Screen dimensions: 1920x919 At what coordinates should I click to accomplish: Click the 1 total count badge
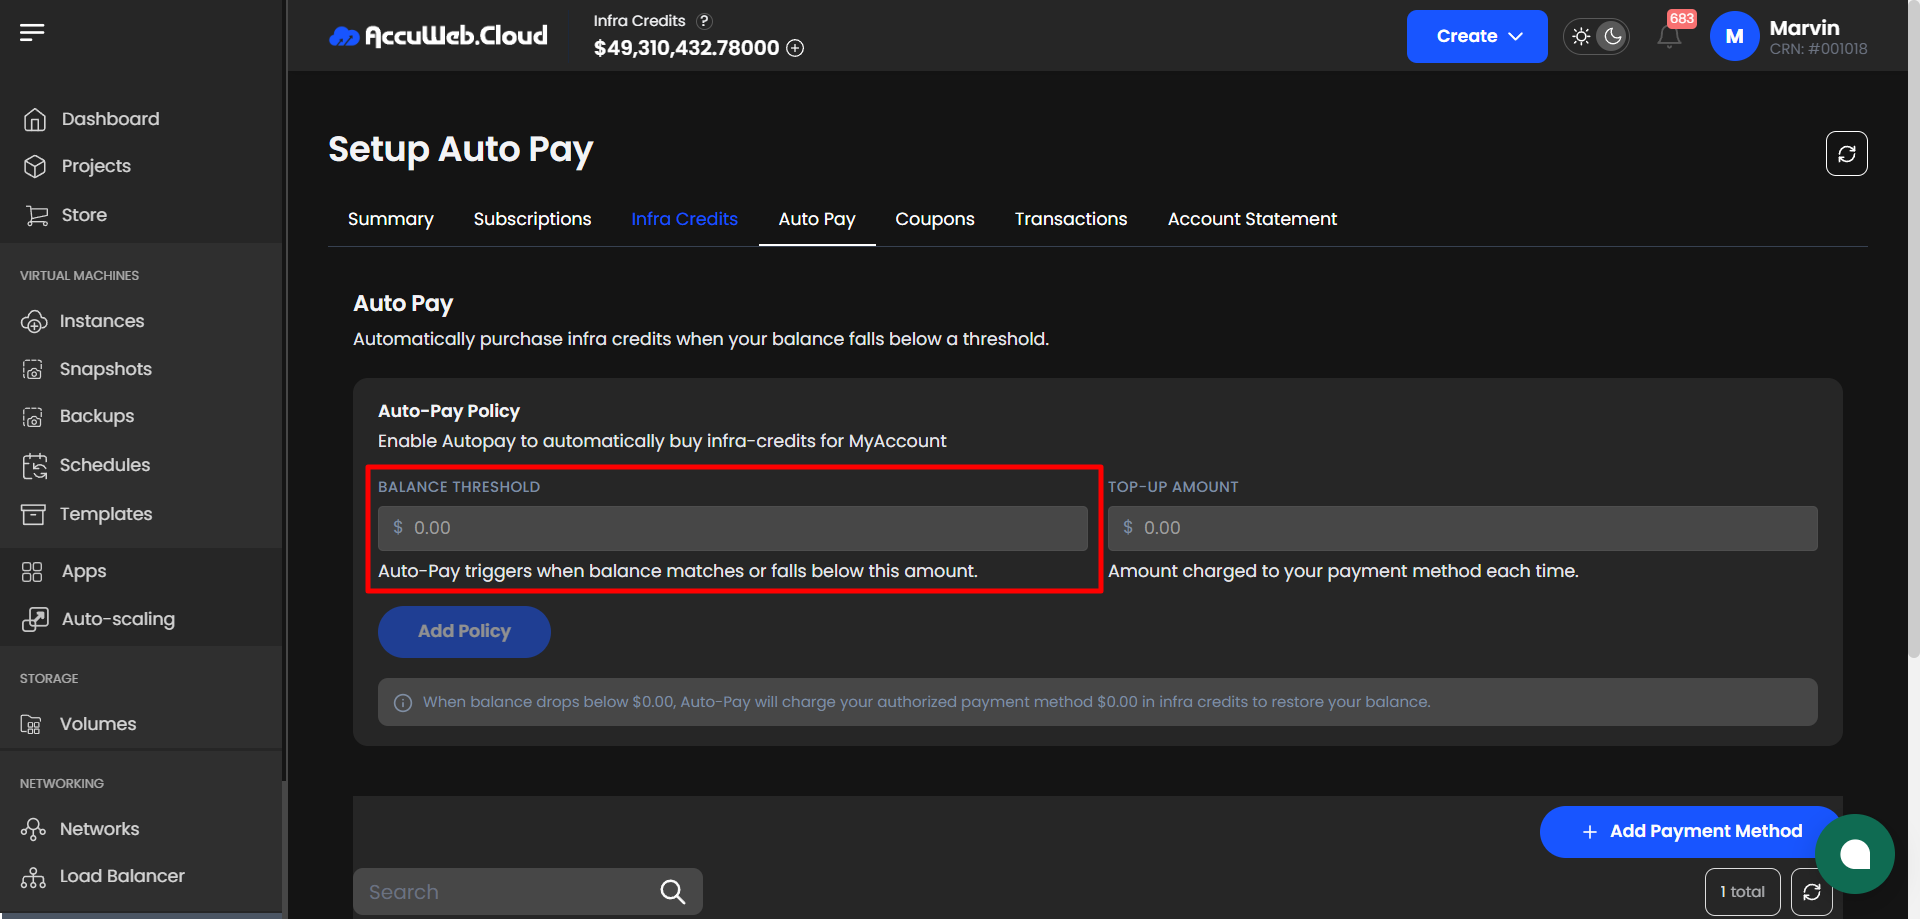(x=1742, y=892)
